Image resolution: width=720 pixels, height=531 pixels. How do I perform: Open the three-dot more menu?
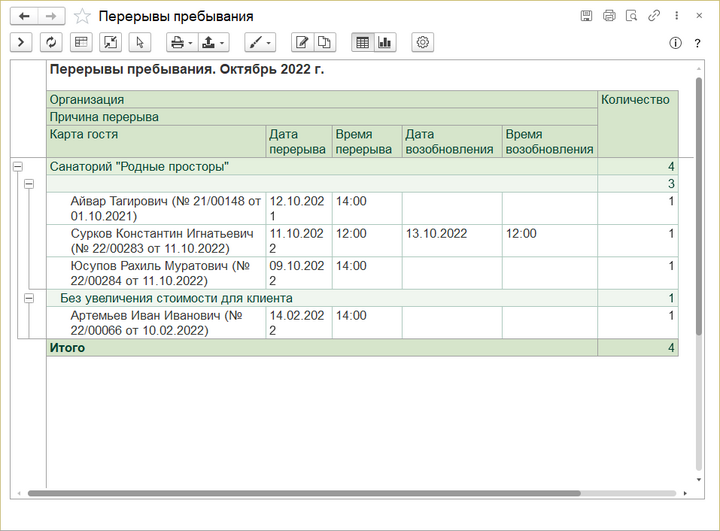(x=676, y=16)
